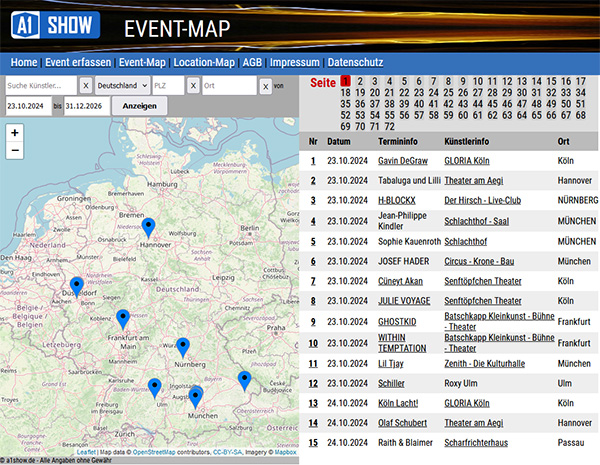Open Zenith - Die Kulturhalle link
Screen dimensions: 600x465
pos(484,364)
